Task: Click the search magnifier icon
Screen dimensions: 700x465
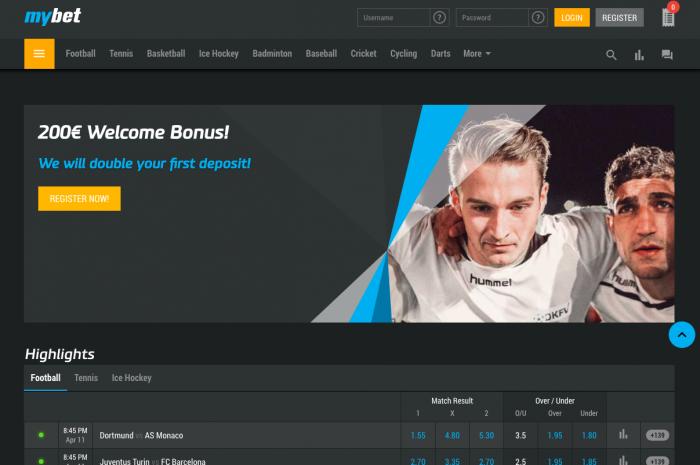Action: (x=611, y=55)
